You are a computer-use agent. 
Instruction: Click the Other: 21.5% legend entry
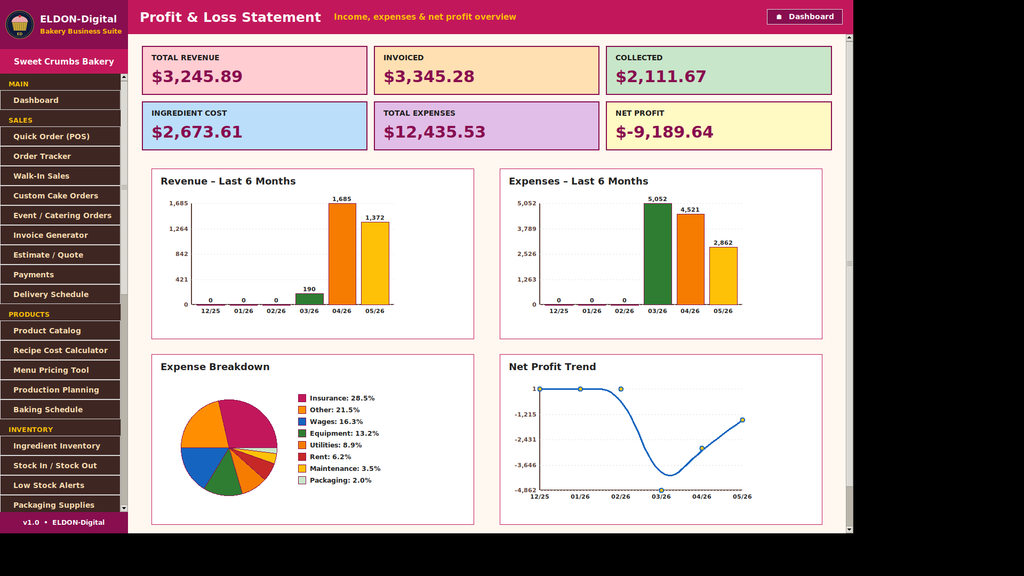[x=334, y=410]
